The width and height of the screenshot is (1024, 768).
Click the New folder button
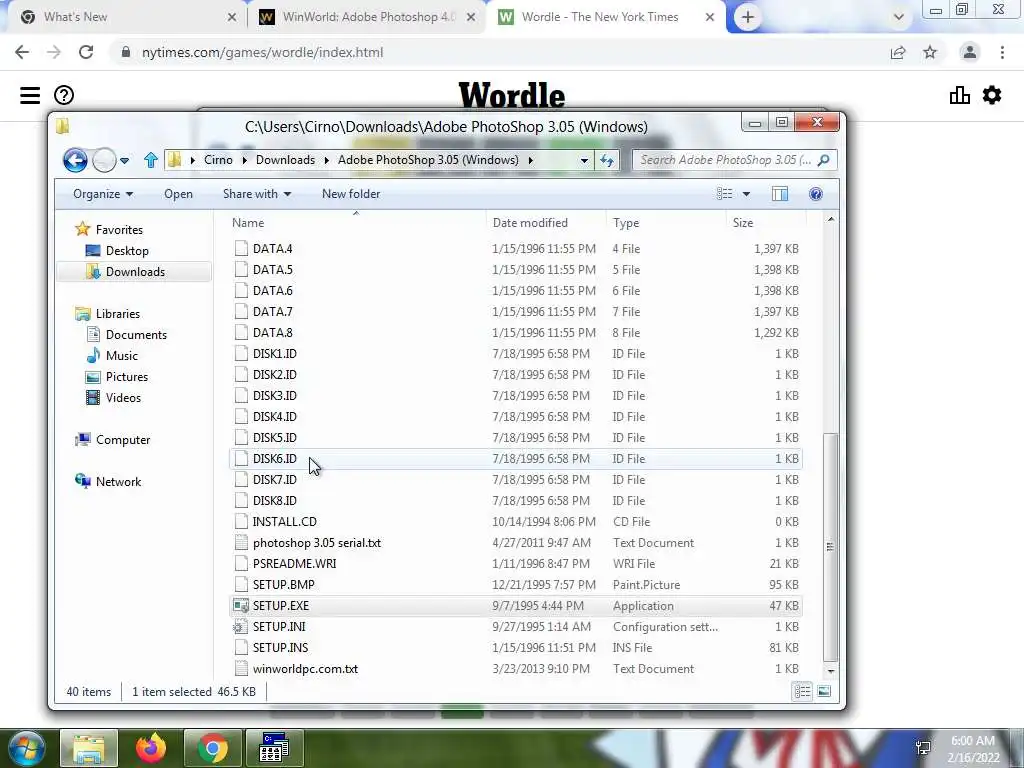pyautogui.click(x=351, y=194)
